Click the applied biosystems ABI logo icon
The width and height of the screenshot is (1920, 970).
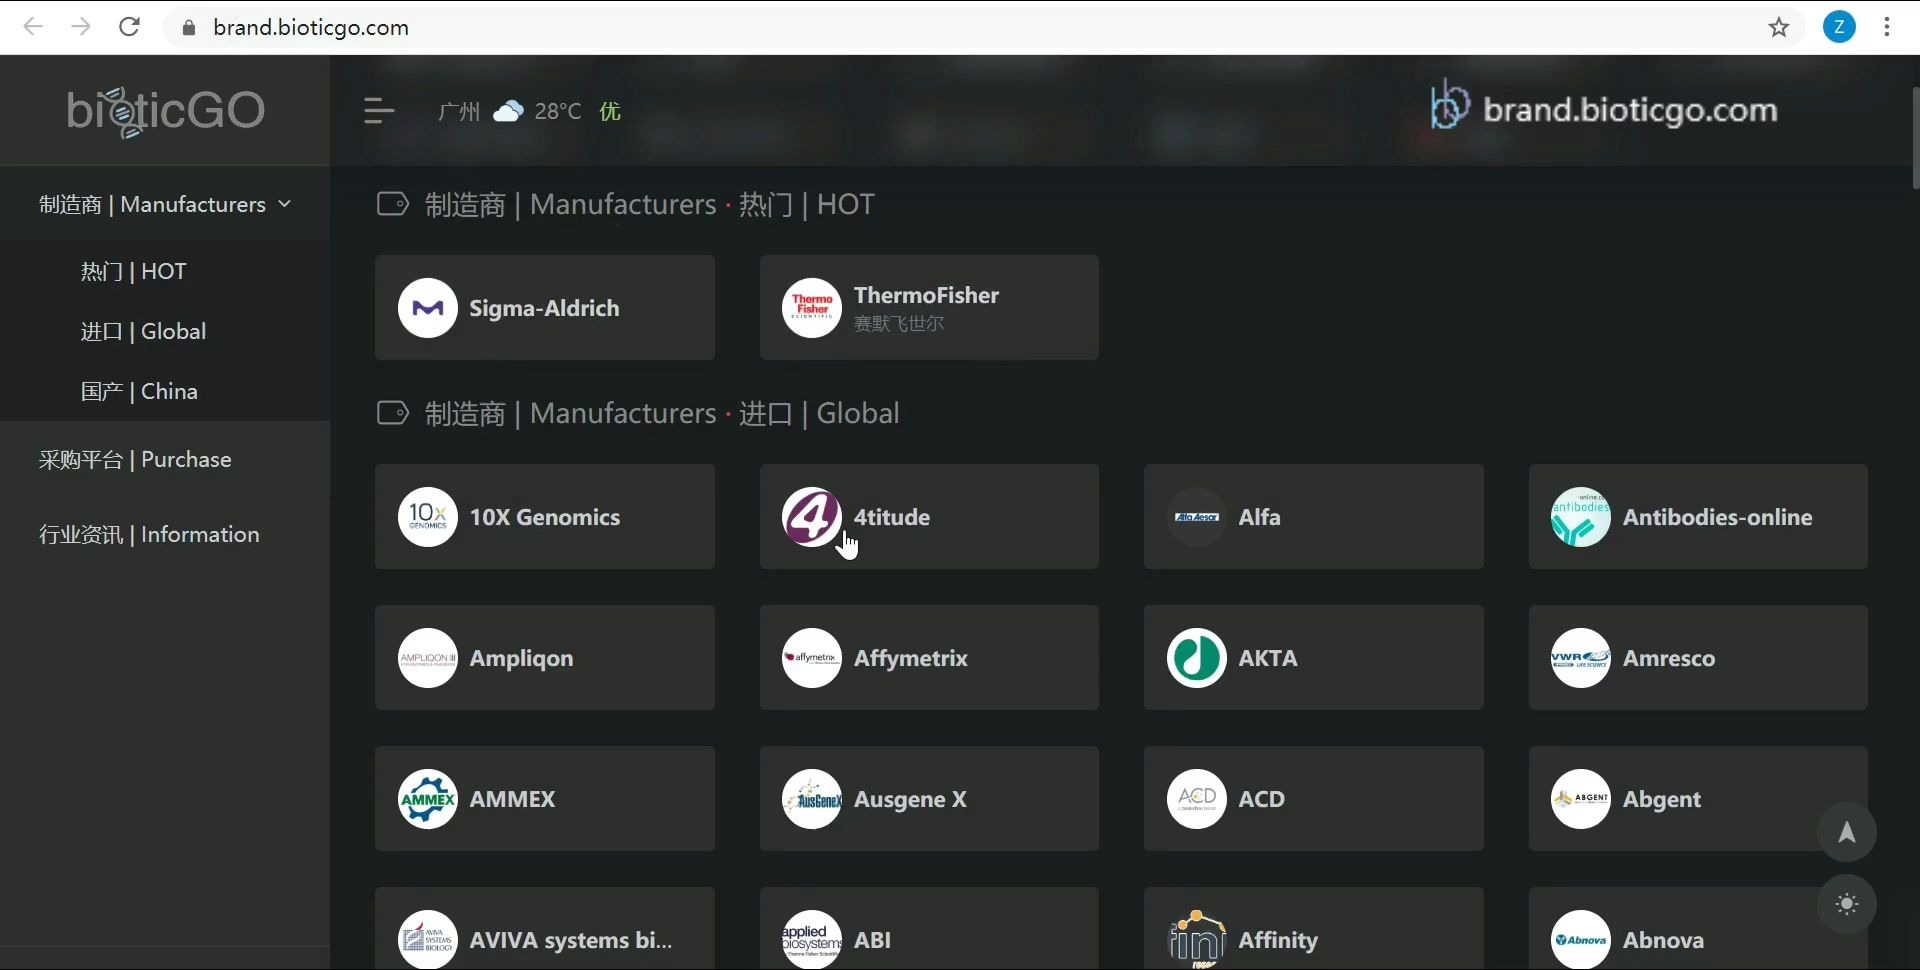[x=812, y=939]
